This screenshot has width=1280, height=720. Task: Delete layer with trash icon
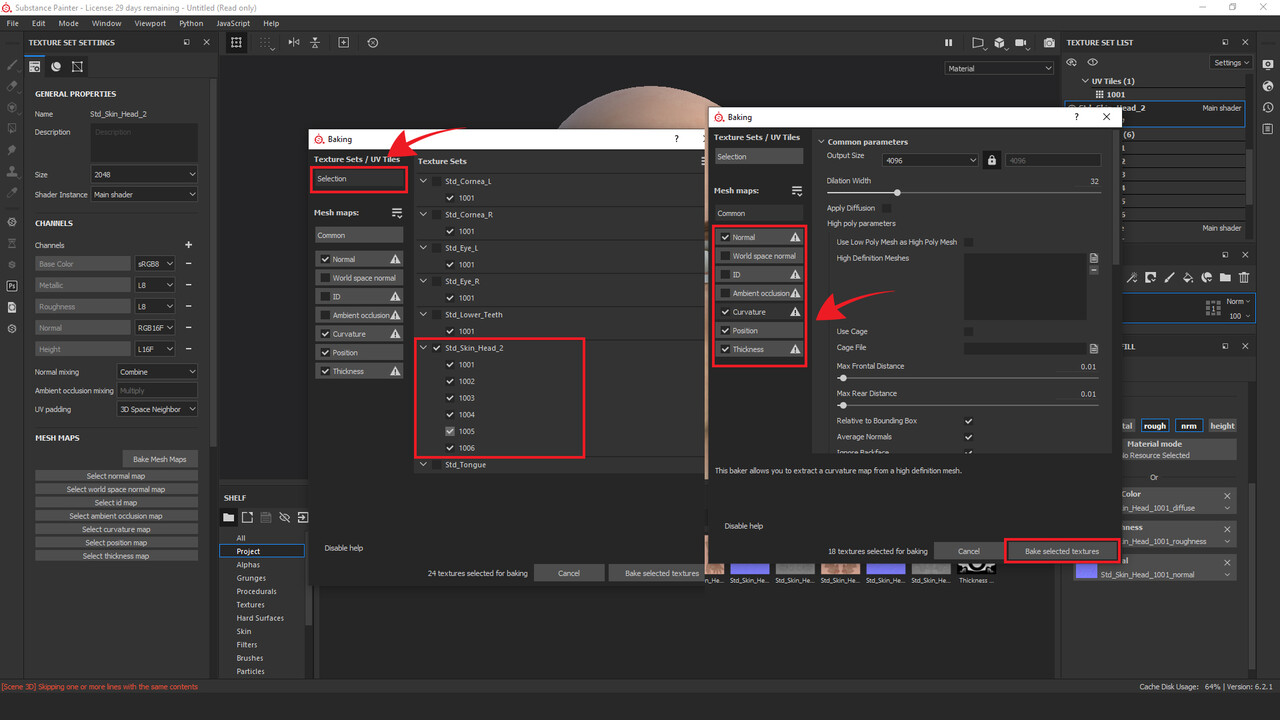coord(1244,277)
